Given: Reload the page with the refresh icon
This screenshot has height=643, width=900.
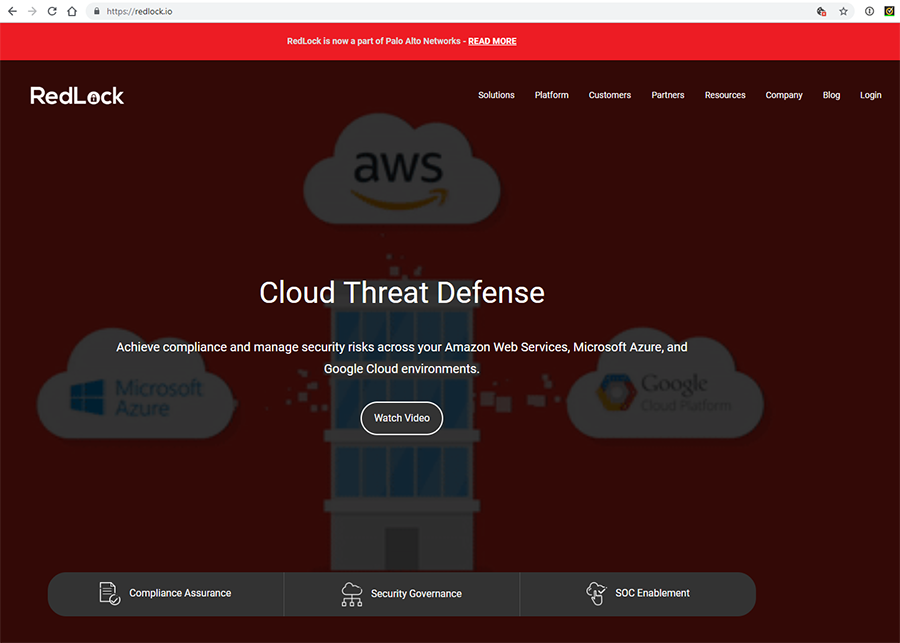Looking at the screenshot, I should [52, 11].
